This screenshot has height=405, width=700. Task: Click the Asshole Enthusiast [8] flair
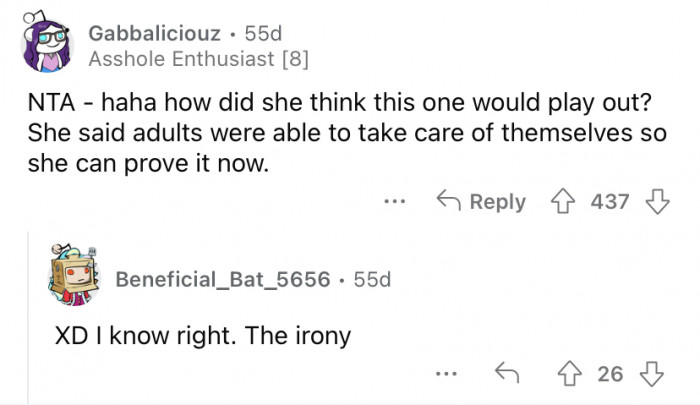coord(199,59)
